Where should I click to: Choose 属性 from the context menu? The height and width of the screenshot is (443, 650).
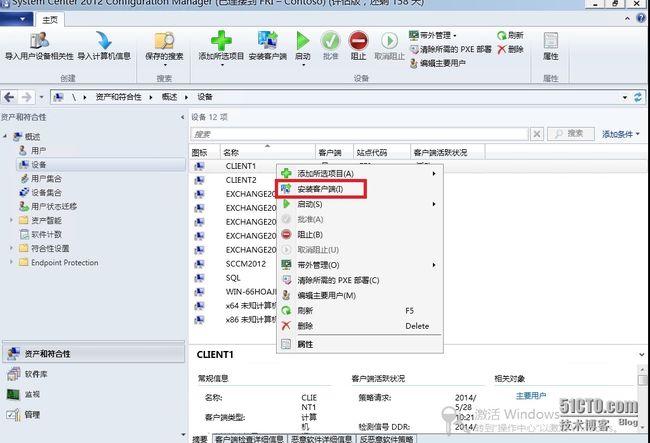click(x=359, y=344)
